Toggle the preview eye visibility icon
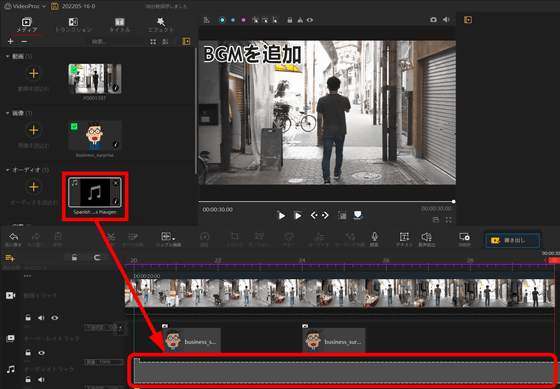The image size is (560, 389). point(310,20)
